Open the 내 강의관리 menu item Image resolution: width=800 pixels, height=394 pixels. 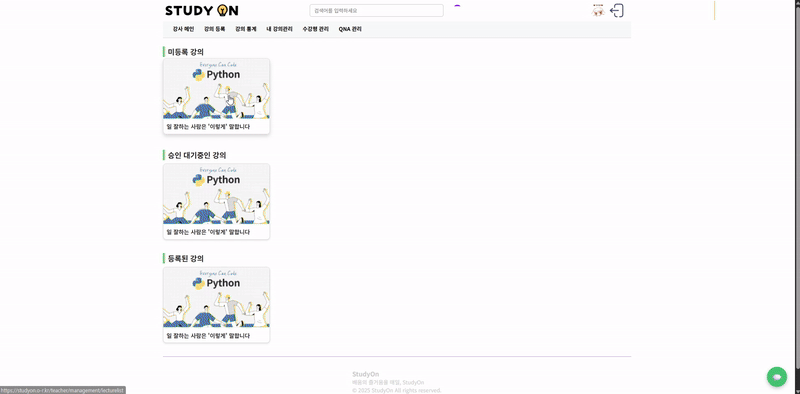click(x=279, y=30)
